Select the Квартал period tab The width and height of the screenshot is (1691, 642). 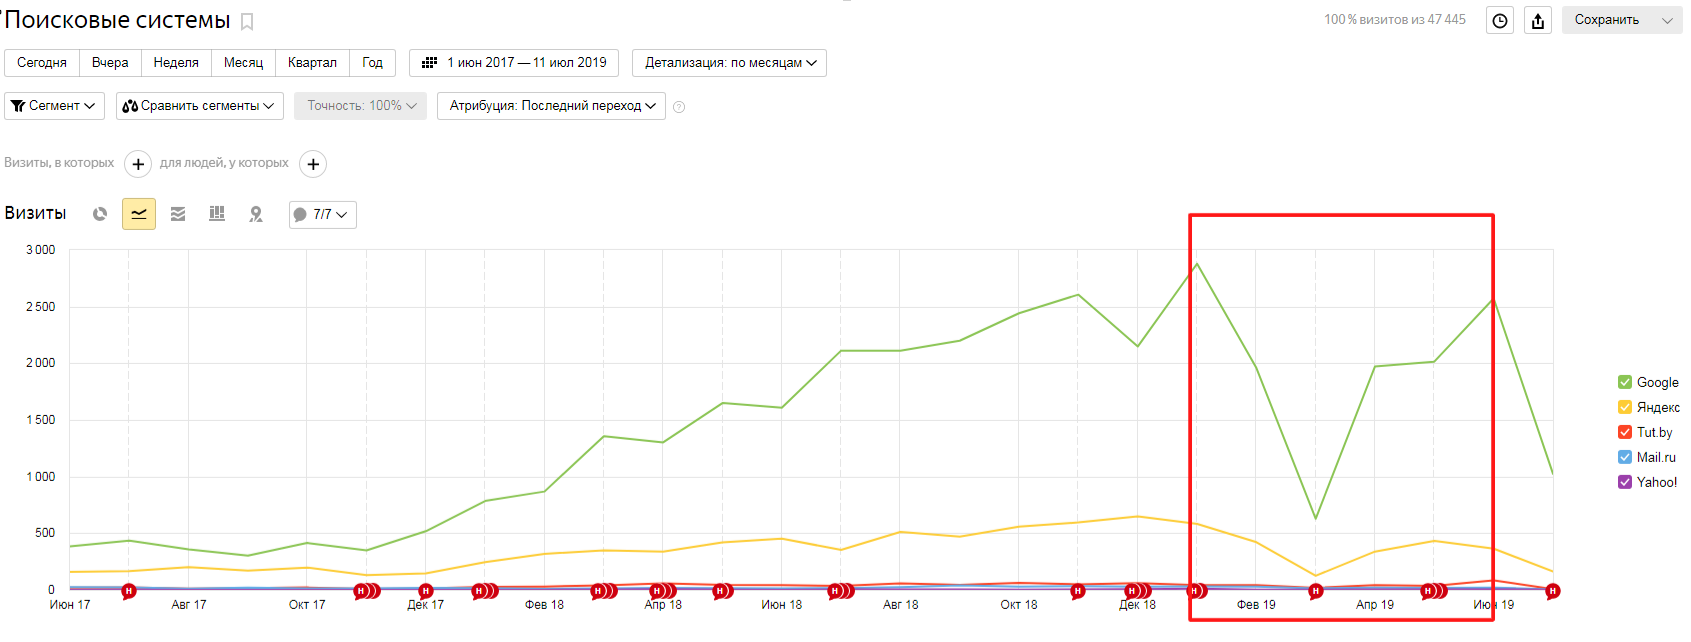pyautogui.click(x=312, y=63)
